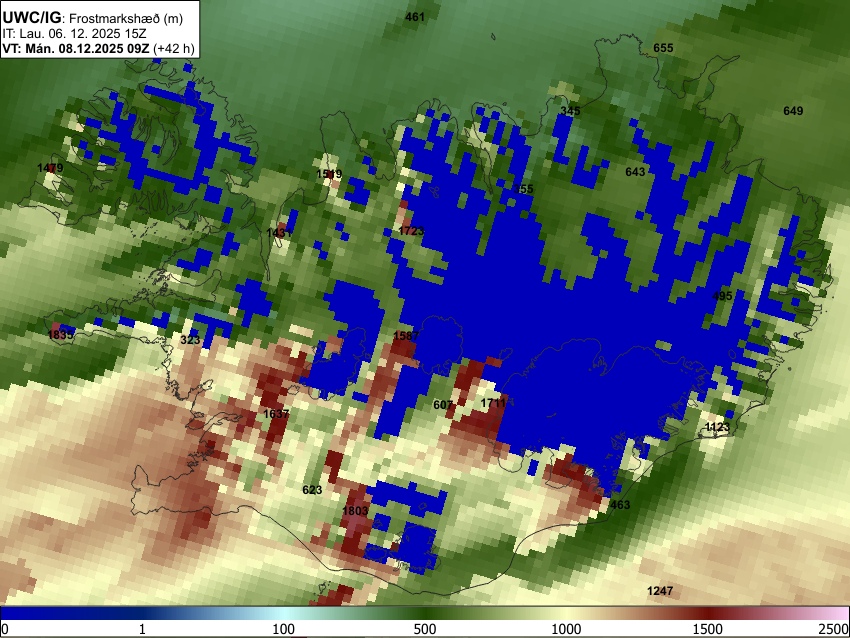Click the 1835 value on the western peninsula
Image resolution: width=850 pixels, height=638 pixels.
point(60,334)
